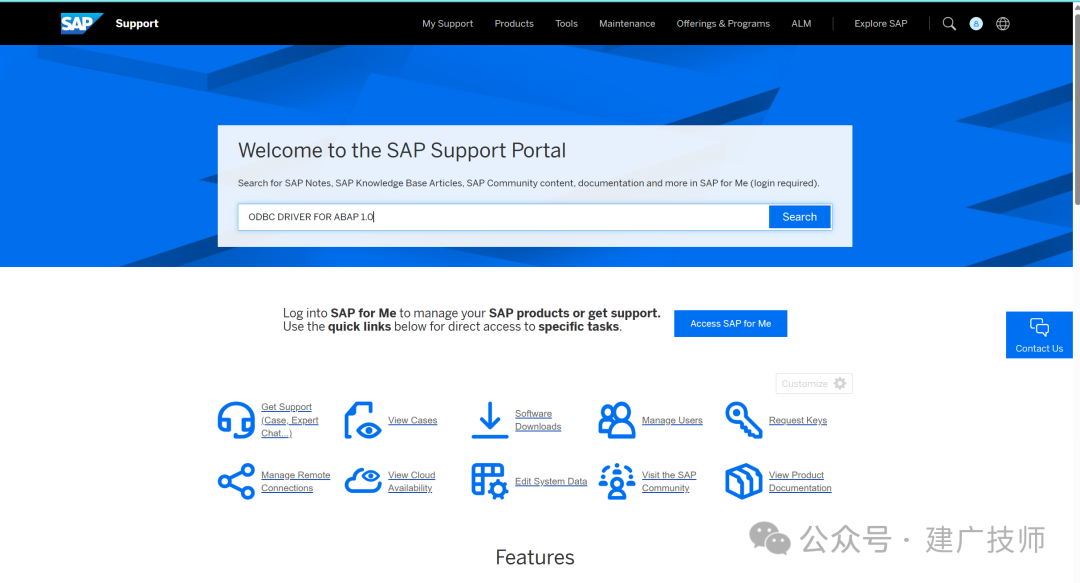The image size is (1080, 583).
Task: Click the Manage Users people icon
Action: [616, 420]
